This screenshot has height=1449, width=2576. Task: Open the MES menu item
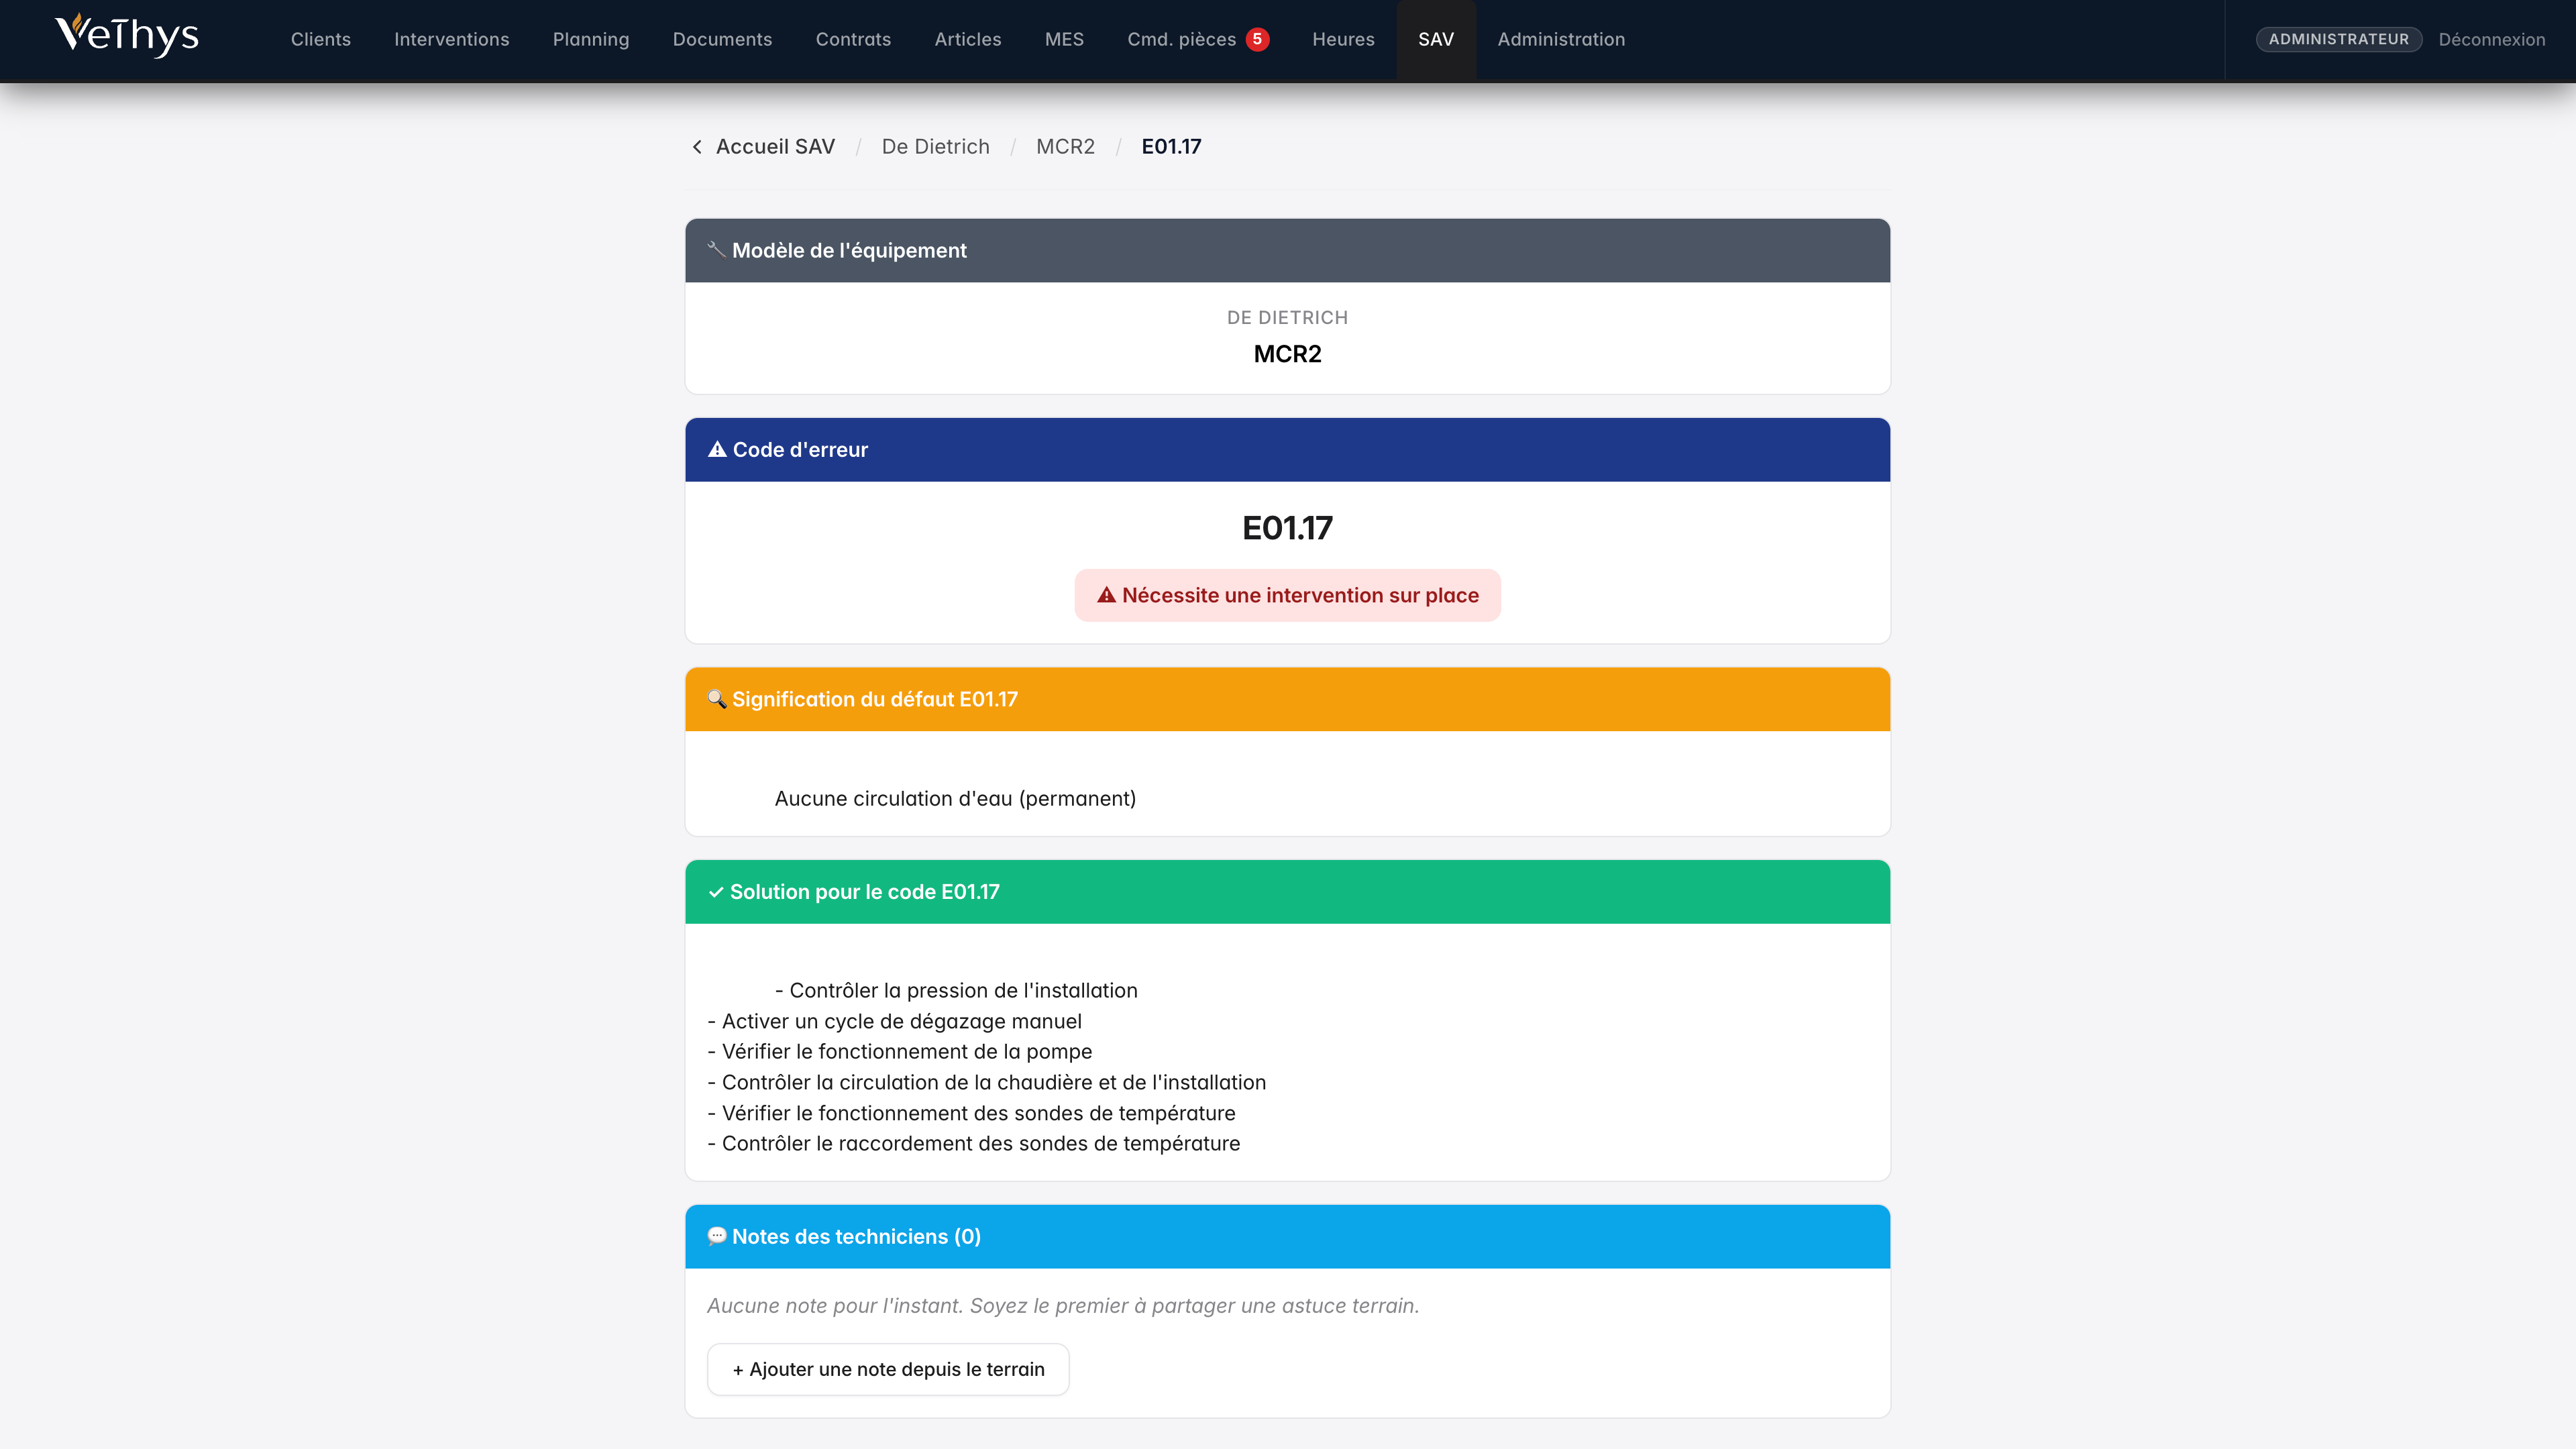click(1064, 39)
